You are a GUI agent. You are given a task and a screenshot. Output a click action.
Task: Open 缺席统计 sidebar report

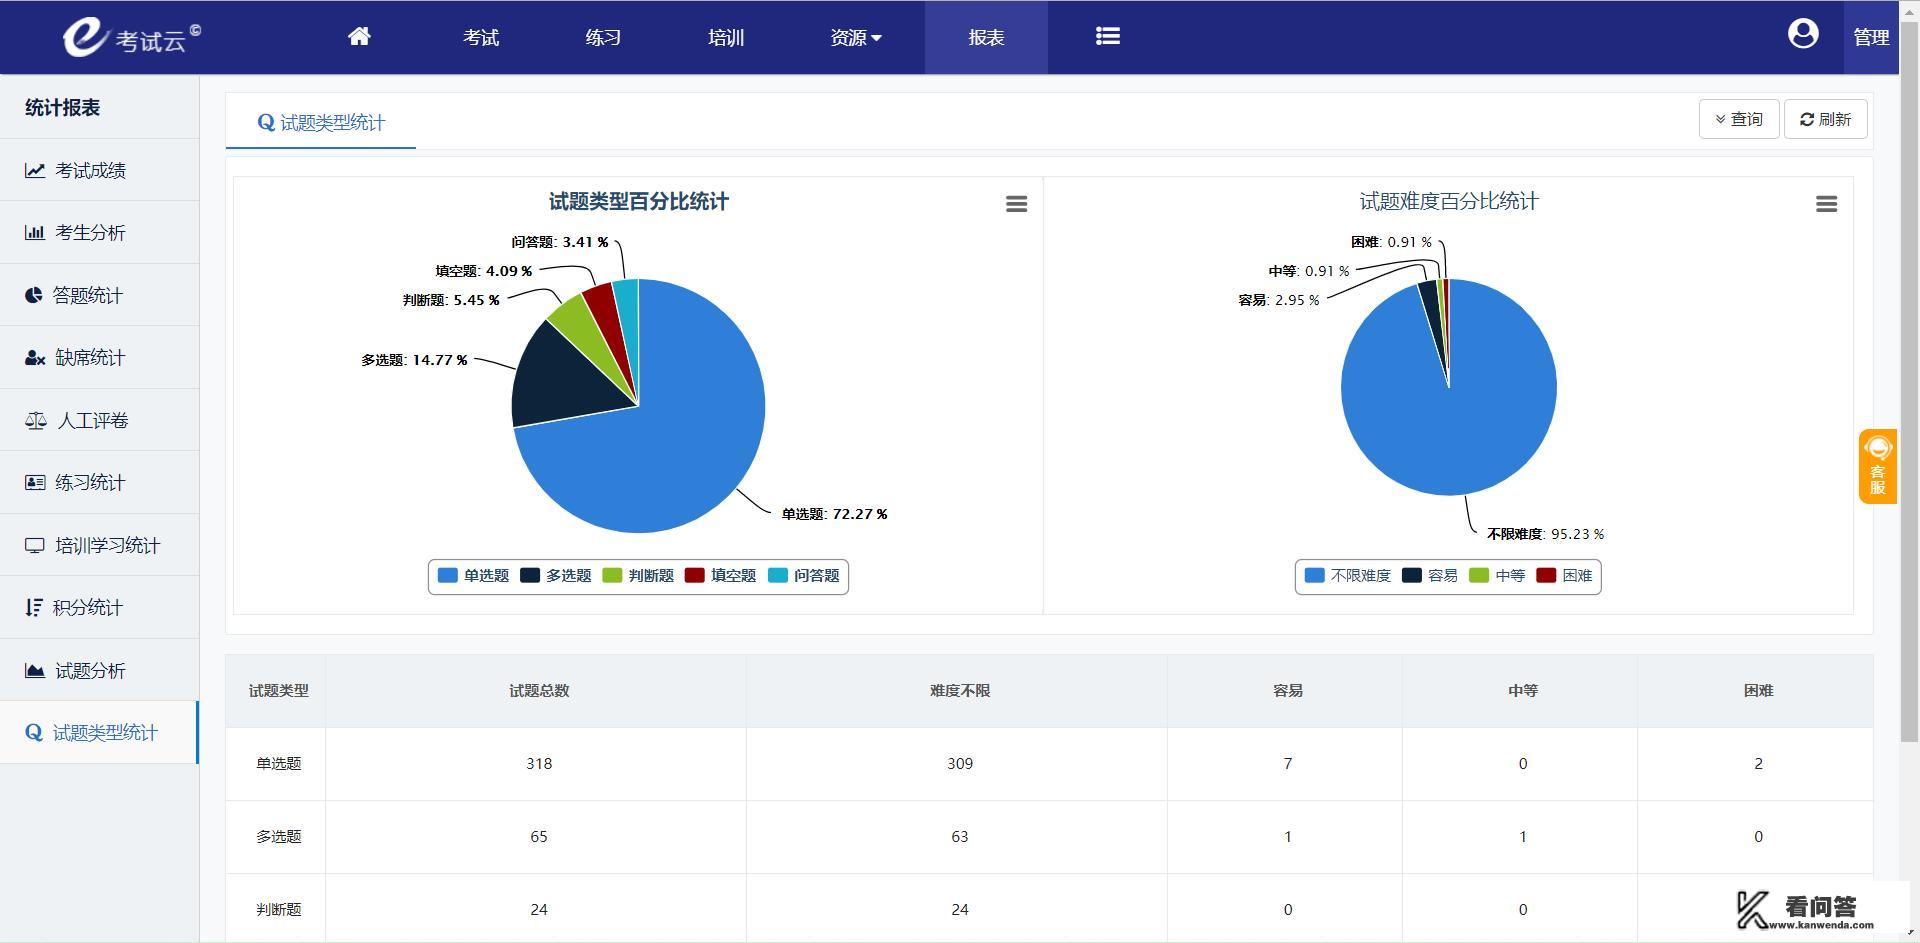pyautogui.click(x=99, y=358)
